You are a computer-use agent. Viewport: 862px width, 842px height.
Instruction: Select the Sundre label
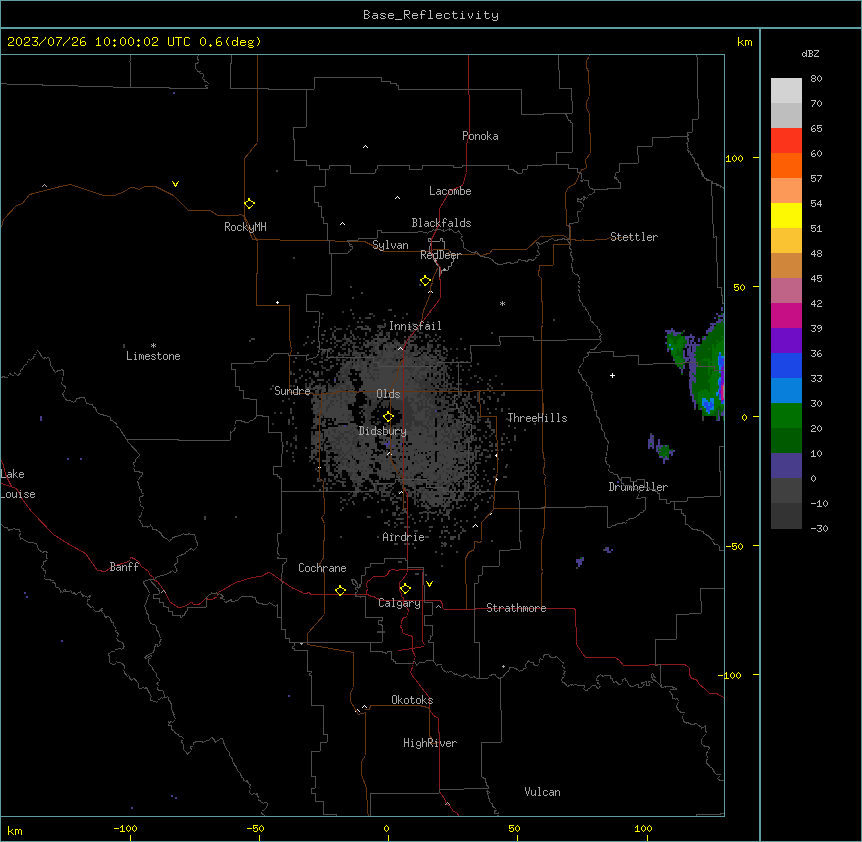(x=292, y=391)
